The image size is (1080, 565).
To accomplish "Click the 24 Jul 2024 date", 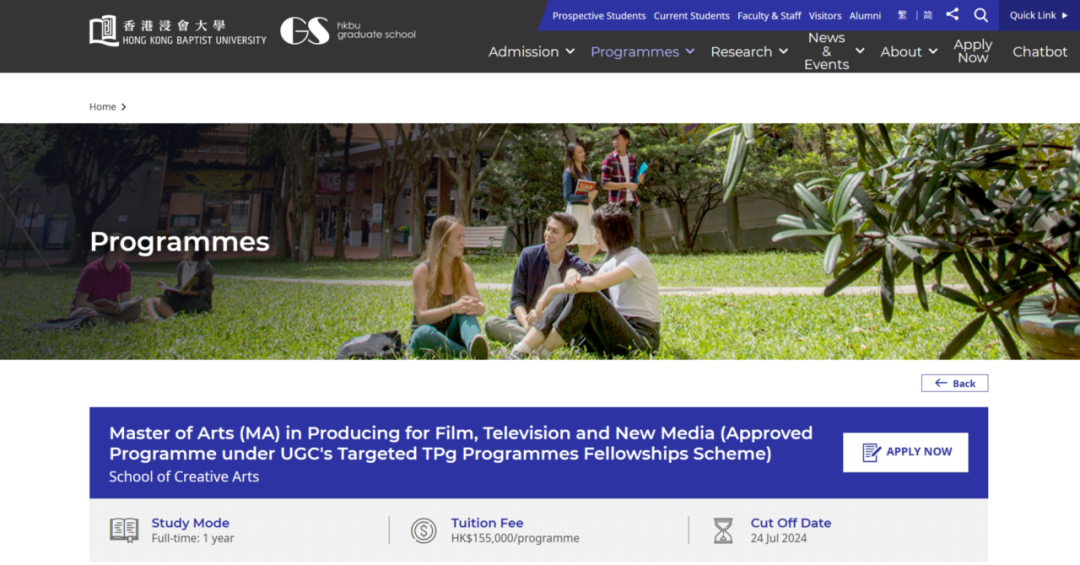I will click(778, 538).
